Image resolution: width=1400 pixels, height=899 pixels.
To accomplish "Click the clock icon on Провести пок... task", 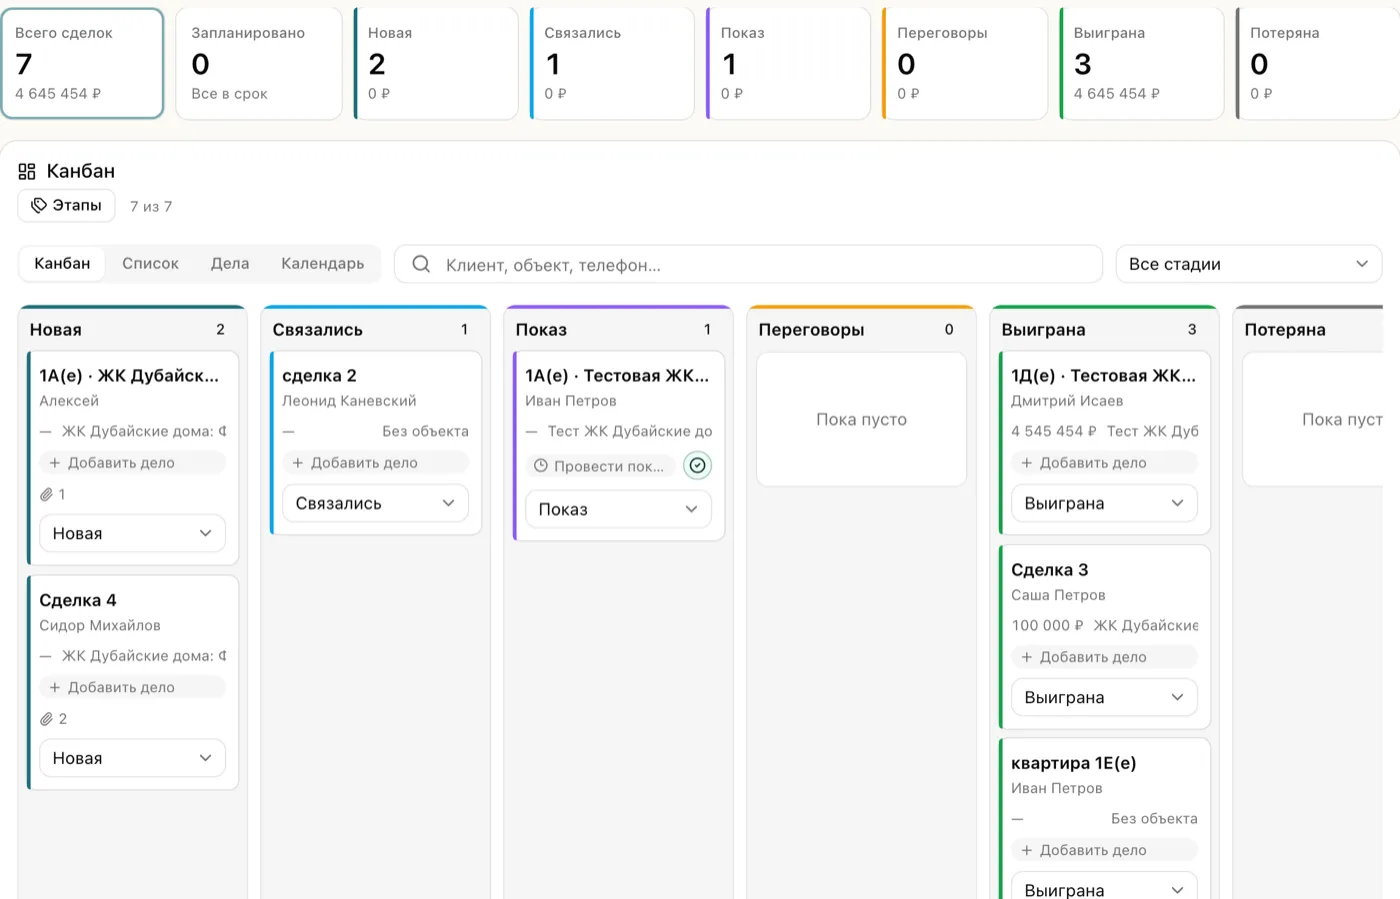I will 541,466.
